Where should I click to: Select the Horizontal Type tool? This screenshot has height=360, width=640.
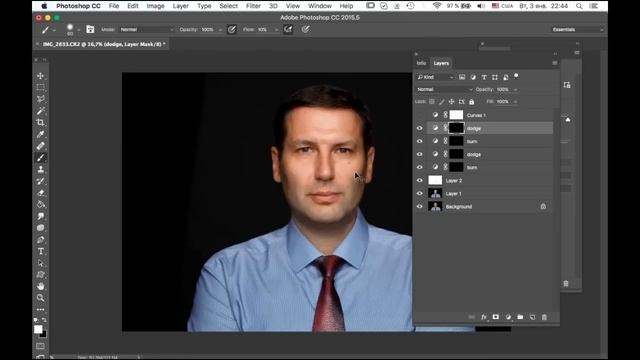pos(40,251)
